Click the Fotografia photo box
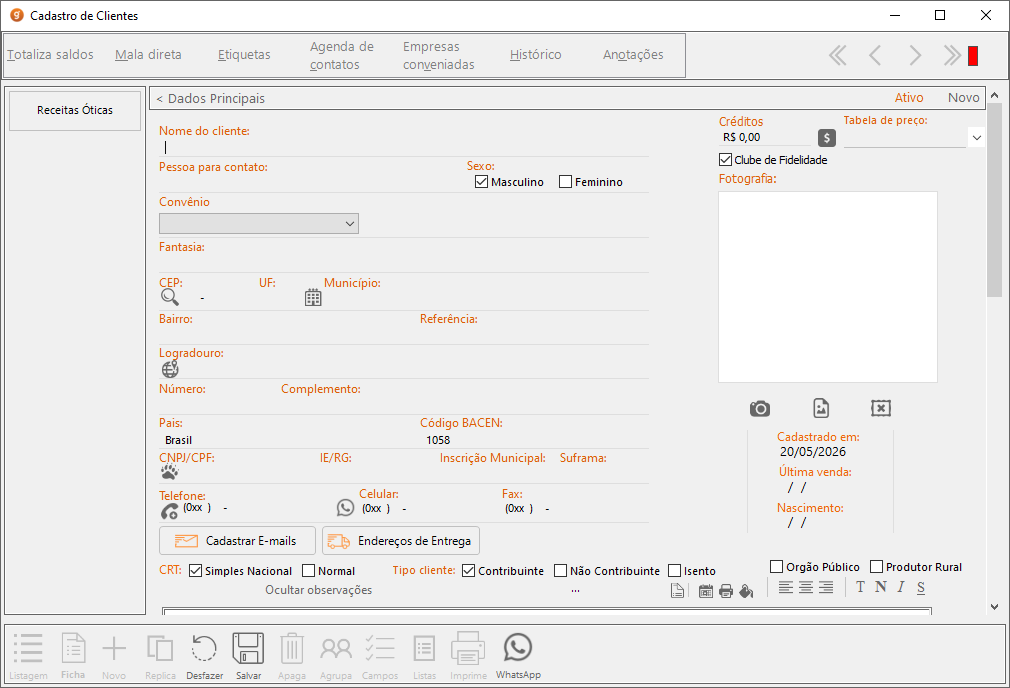This screenshot has height=688, width=1010. tap(828, 287)
